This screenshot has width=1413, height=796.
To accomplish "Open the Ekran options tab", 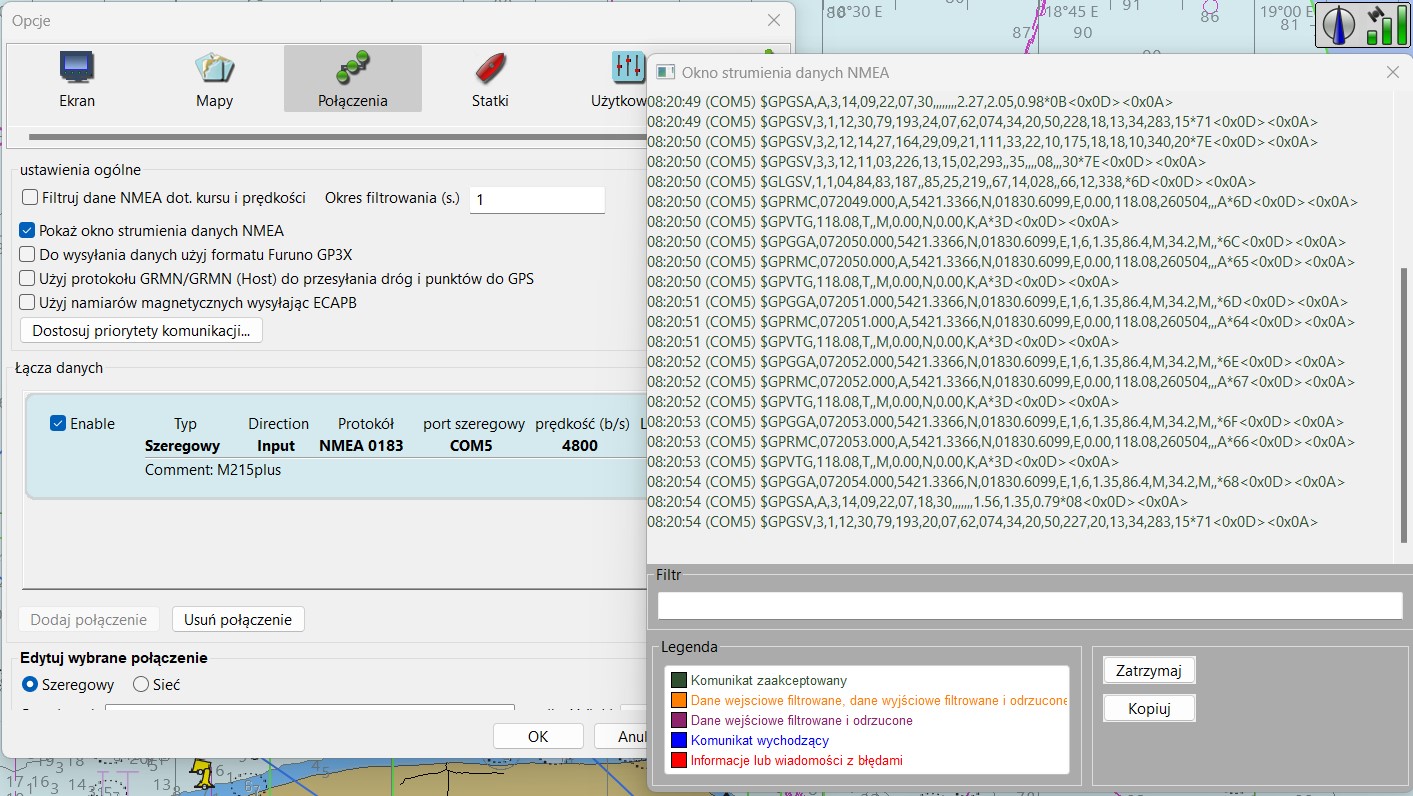I will (x=77, y=79).
